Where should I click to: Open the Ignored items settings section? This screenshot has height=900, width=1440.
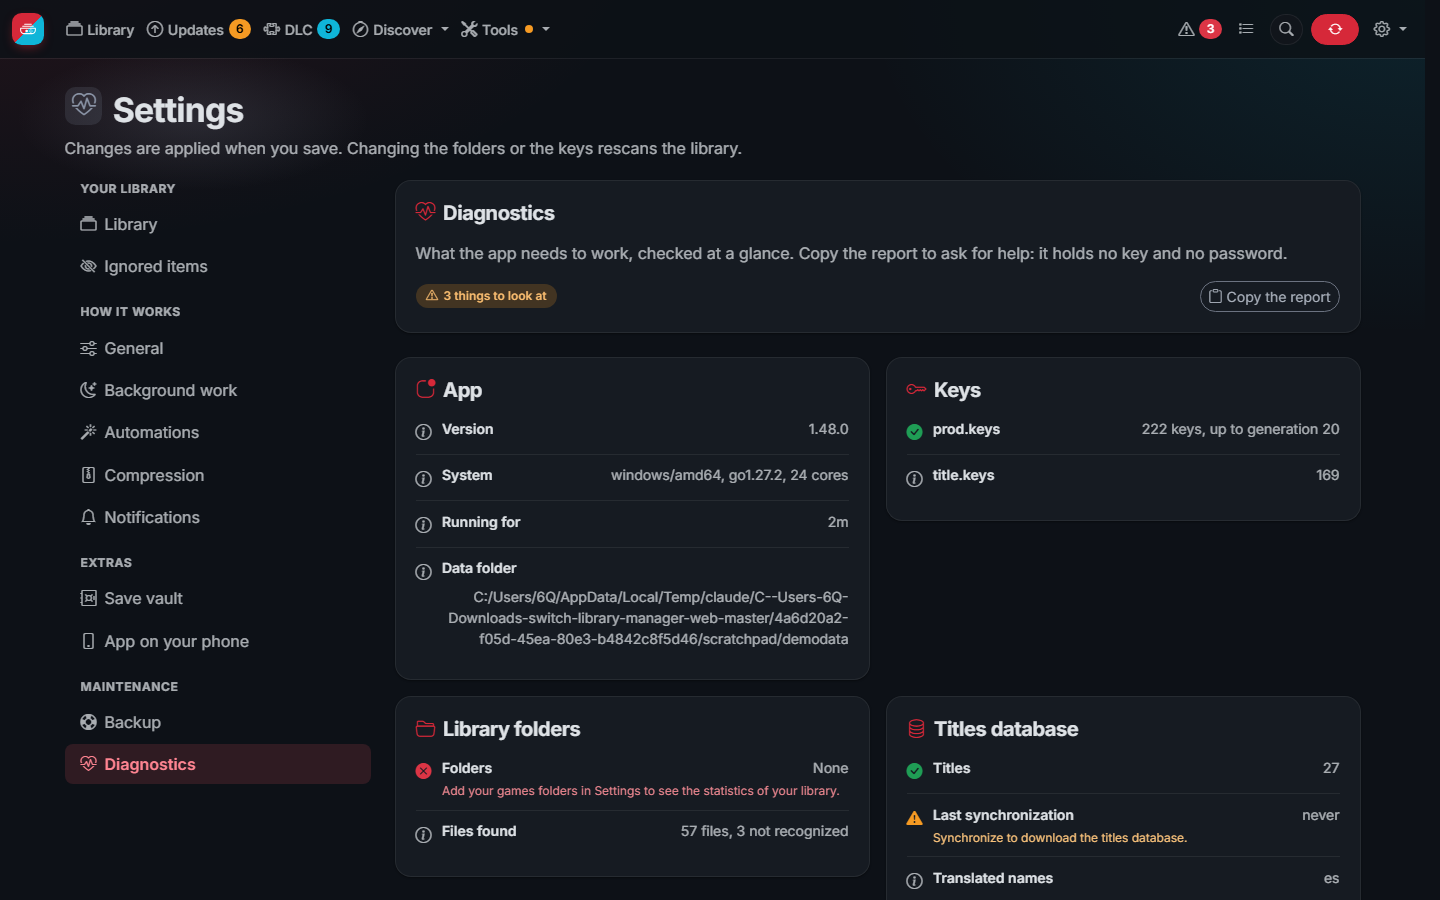coord(218,266)
